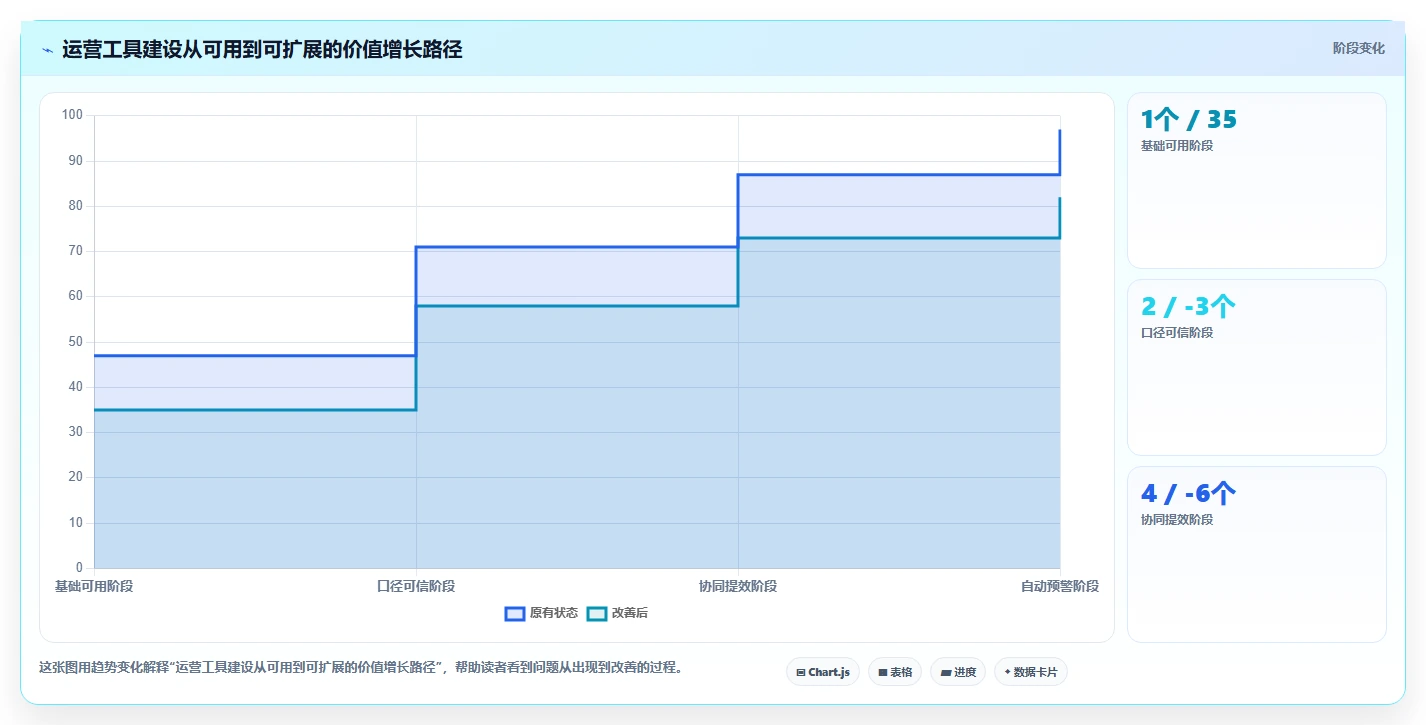Click the teal 改善后 line at 58 level
Viewport: 1426px width, 725px height.
point(577,306)
